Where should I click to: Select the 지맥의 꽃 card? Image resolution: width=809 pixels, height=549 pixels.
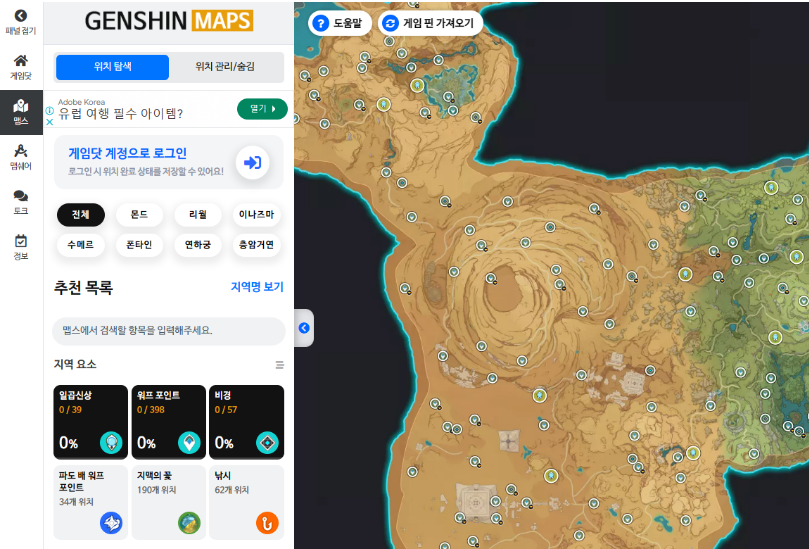pyautogui.click(x=169, y=503)
